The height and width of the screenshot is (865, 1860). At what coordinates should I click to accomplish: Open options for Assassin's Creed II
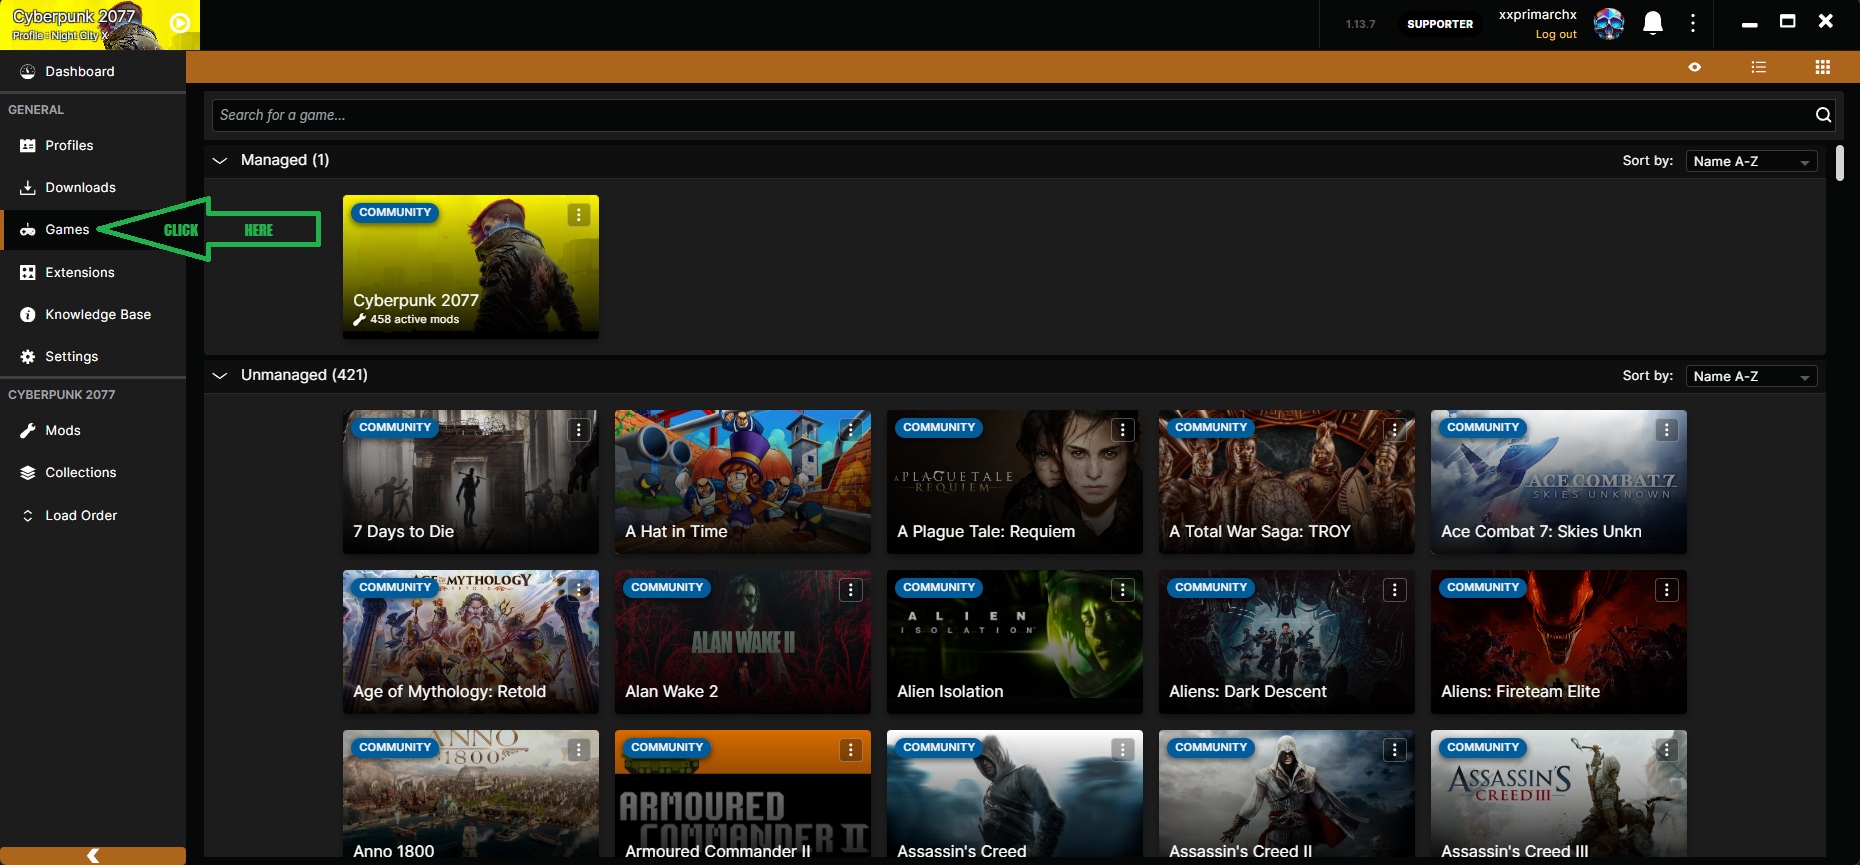point(1395,750)
